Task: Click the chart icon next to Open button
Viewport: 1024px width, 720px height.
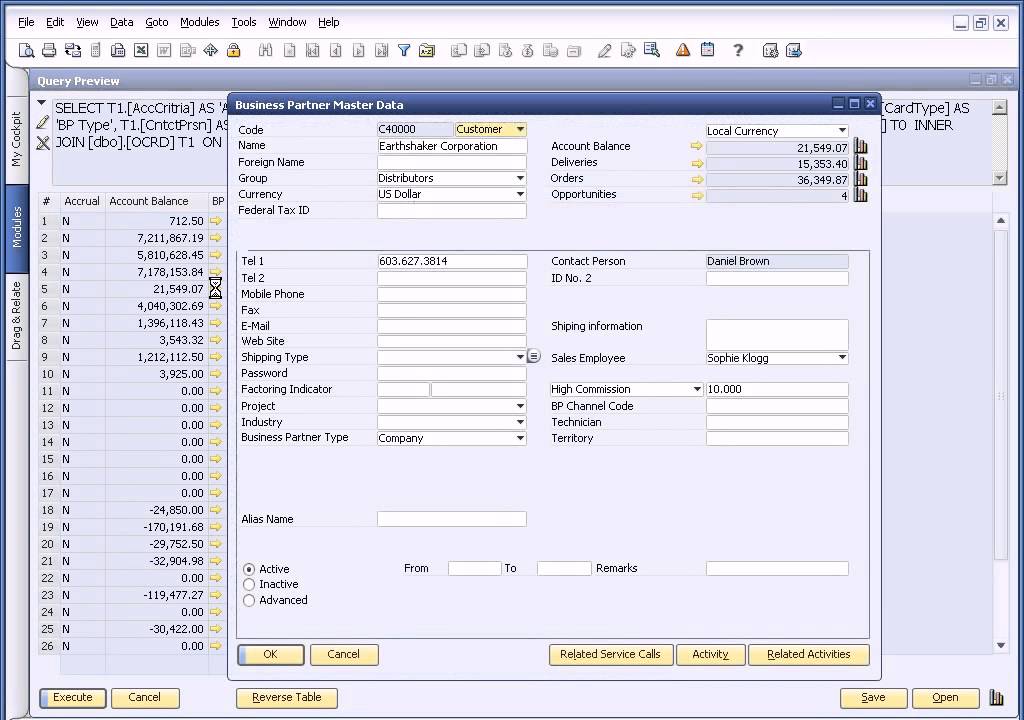Action: (996, 697)
